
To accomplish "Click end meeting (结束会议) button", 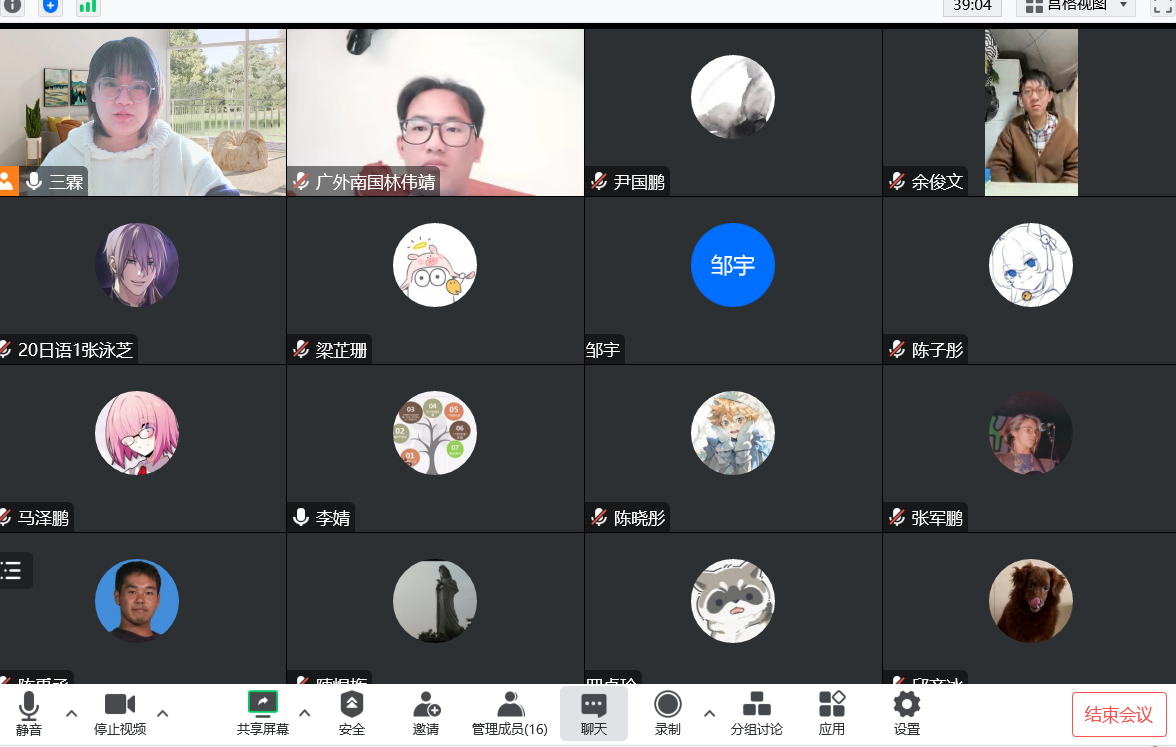I will click(x=1119, y=715).
